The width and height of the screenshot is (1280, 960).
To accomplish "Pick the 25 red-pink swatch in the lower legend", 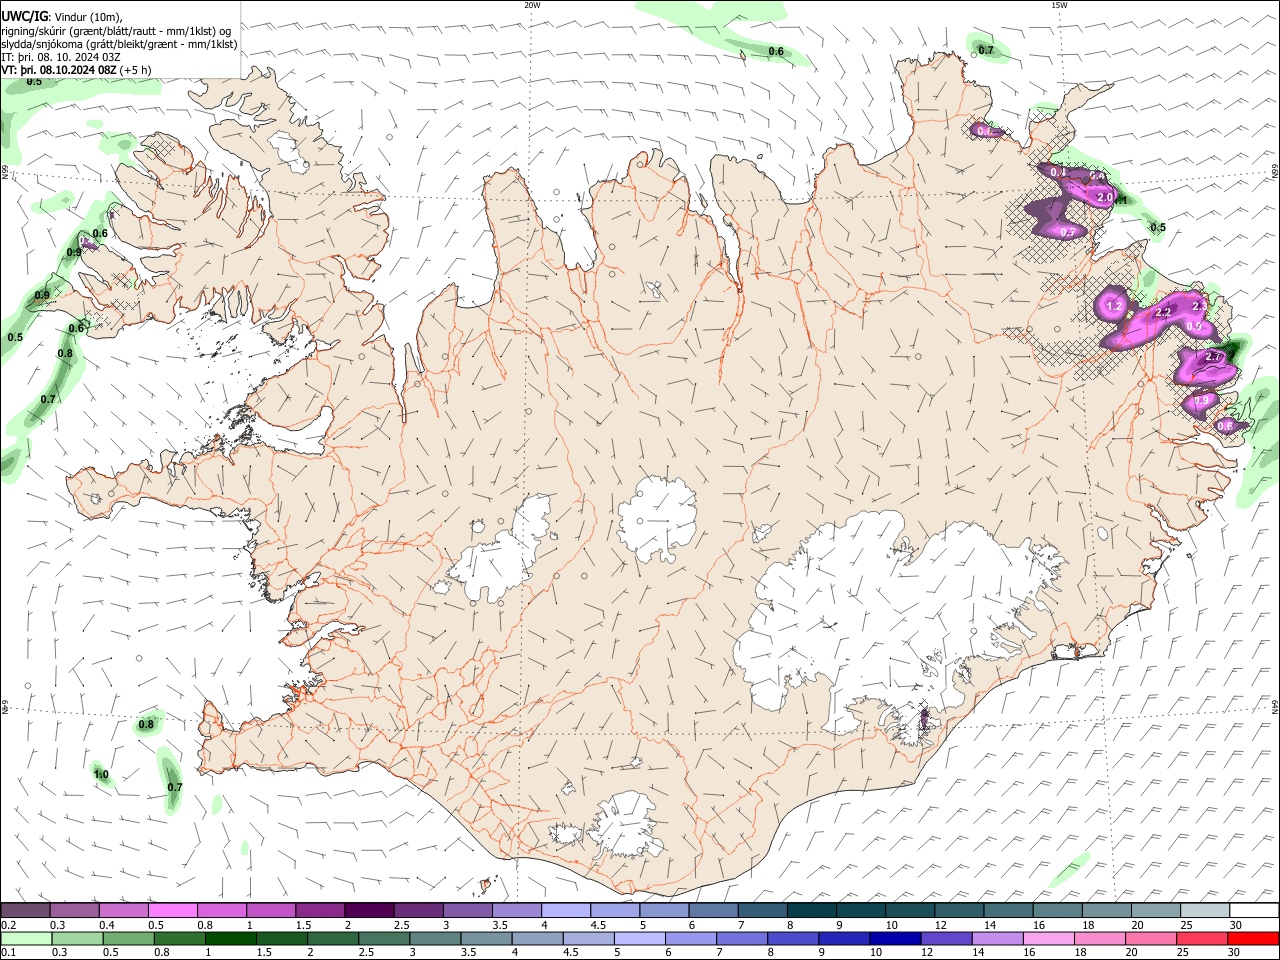I will pos(1201,939).
